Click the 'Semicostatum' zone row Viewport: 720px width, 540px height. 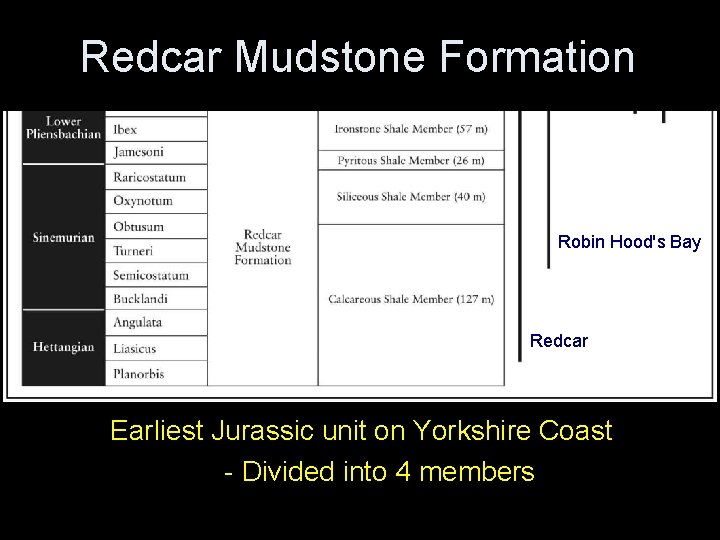(156, 275)
